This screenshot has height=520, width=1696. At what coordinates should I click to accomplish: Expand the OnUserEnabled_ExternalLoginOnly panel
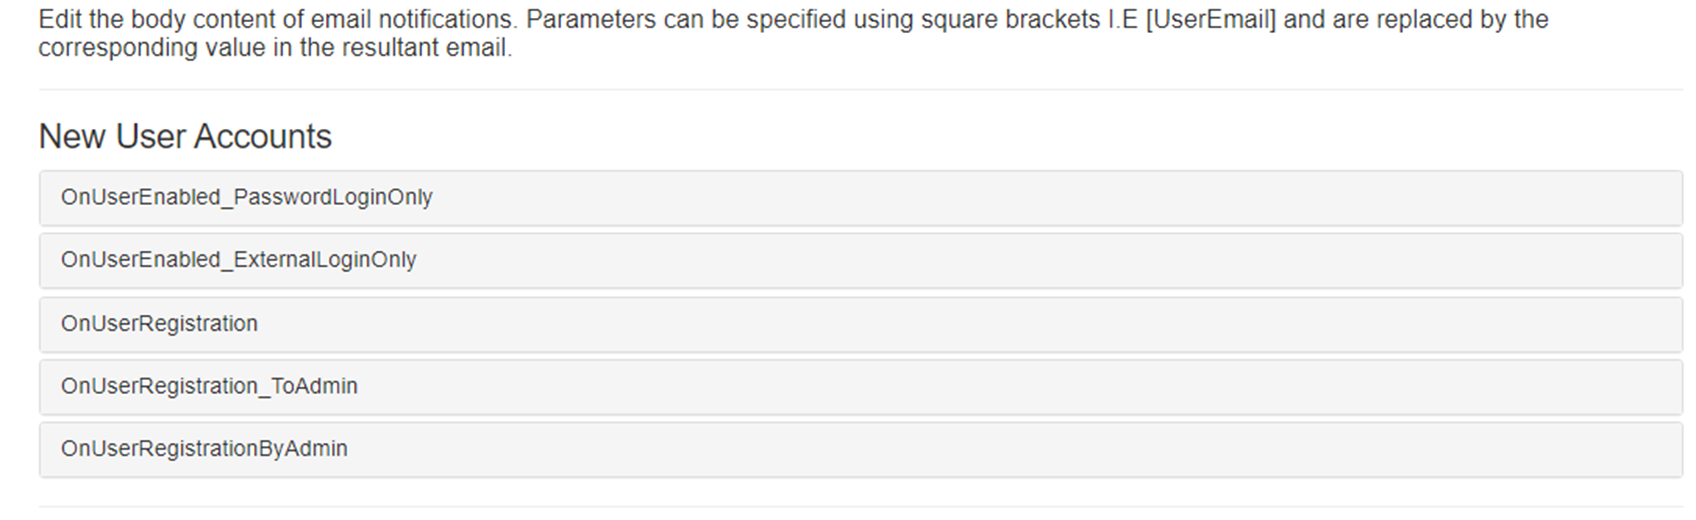pyautogui.click(x=860, y=261)
